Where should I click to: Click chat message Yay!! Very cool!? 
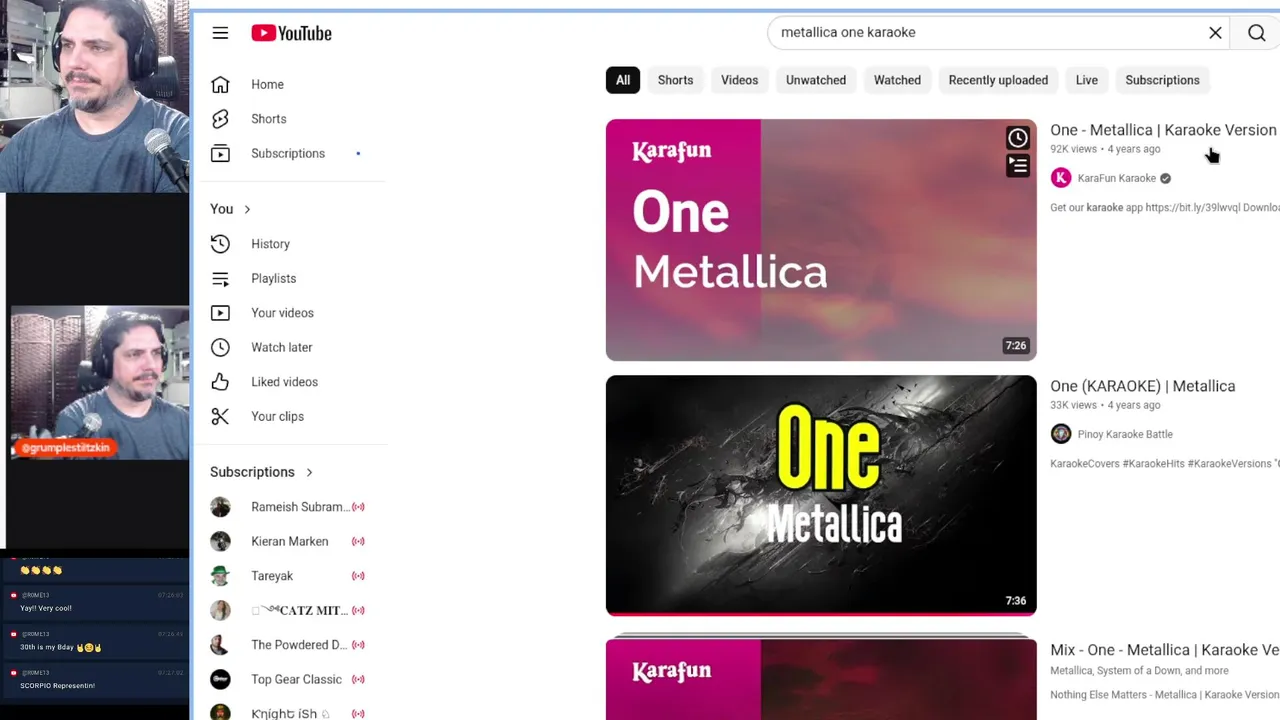pos(46,608)
